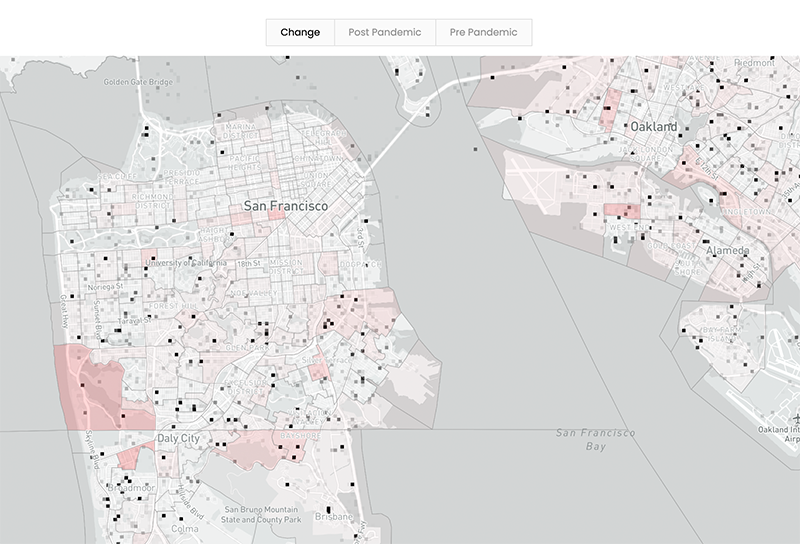This screenshot has height=544, width=800.
Task: Click the Golden Gate Bridge label
Action: pyautogui.click(x=138, y=82)
